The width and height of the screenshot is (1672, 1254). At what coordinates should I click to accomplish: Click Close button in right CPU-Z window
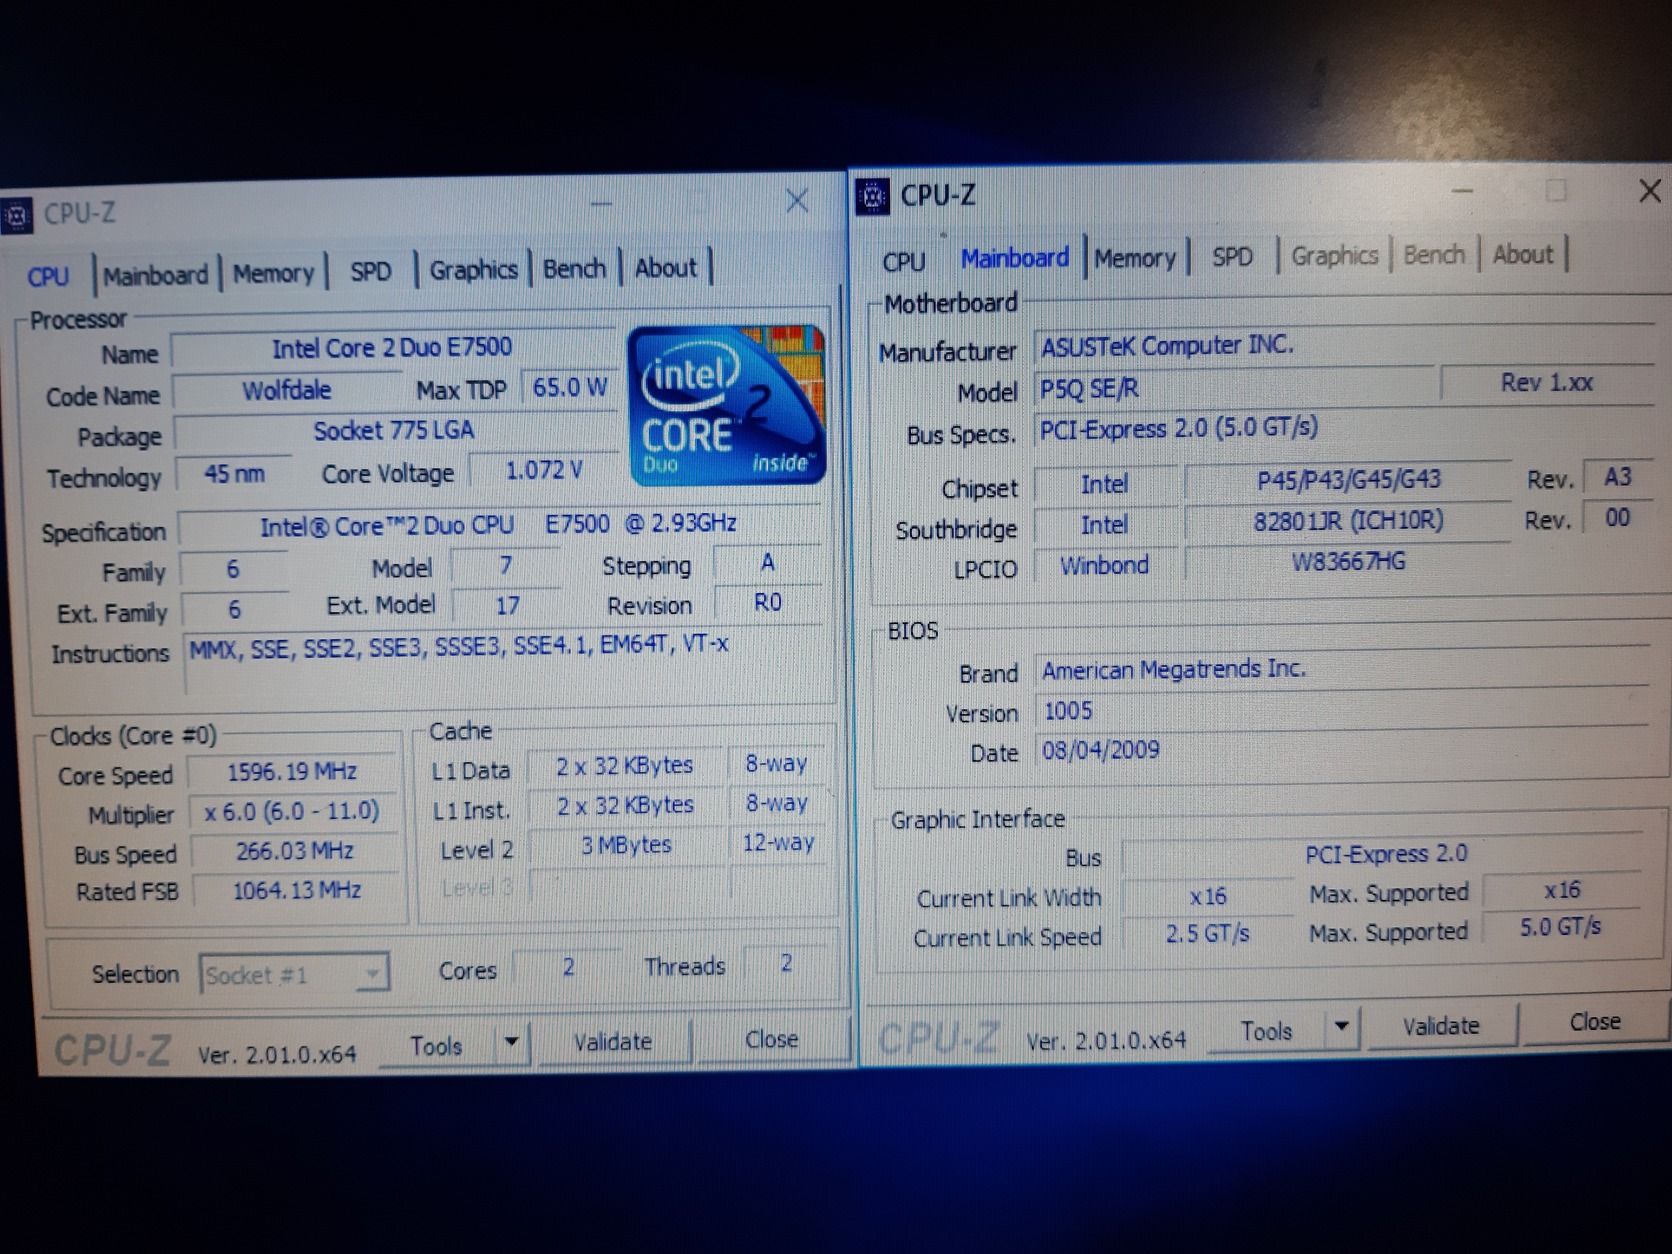[1595, 1022]
